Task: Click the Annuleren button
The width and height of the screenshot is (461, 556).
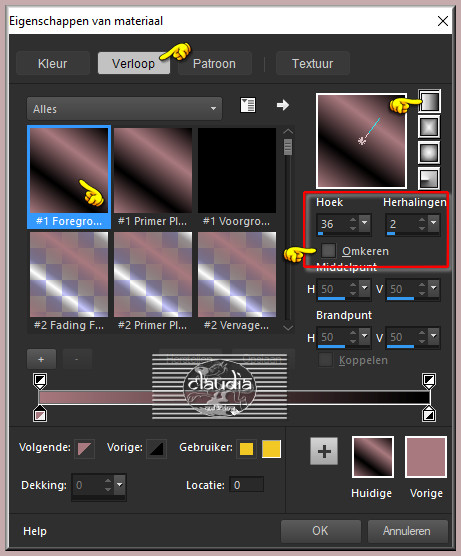Action: (407, 531)
